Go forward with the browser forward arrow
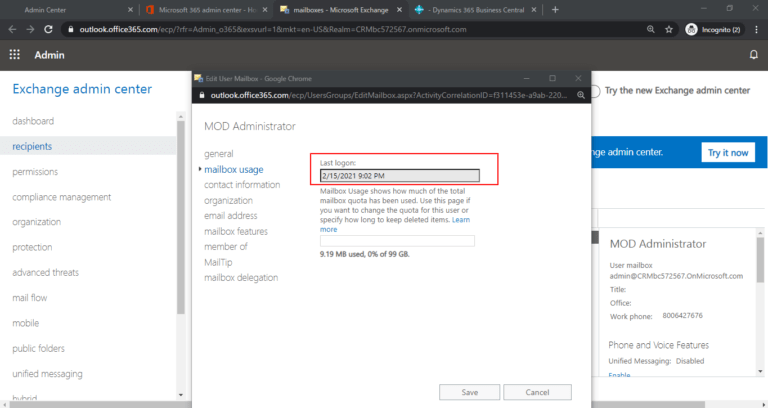Viewport: 768px width, 408px height. coord(30,29)
